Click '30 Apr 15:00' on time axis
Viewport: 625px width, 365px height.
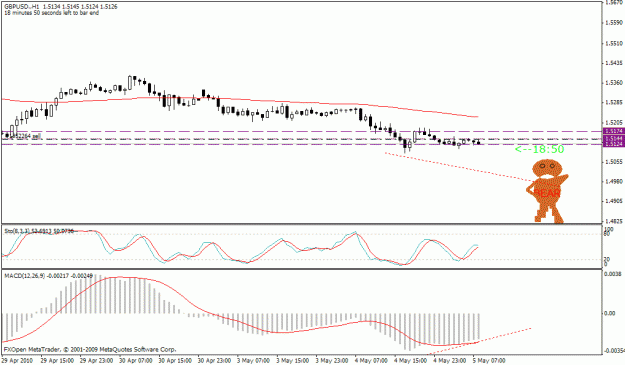[x=175, y=361]
